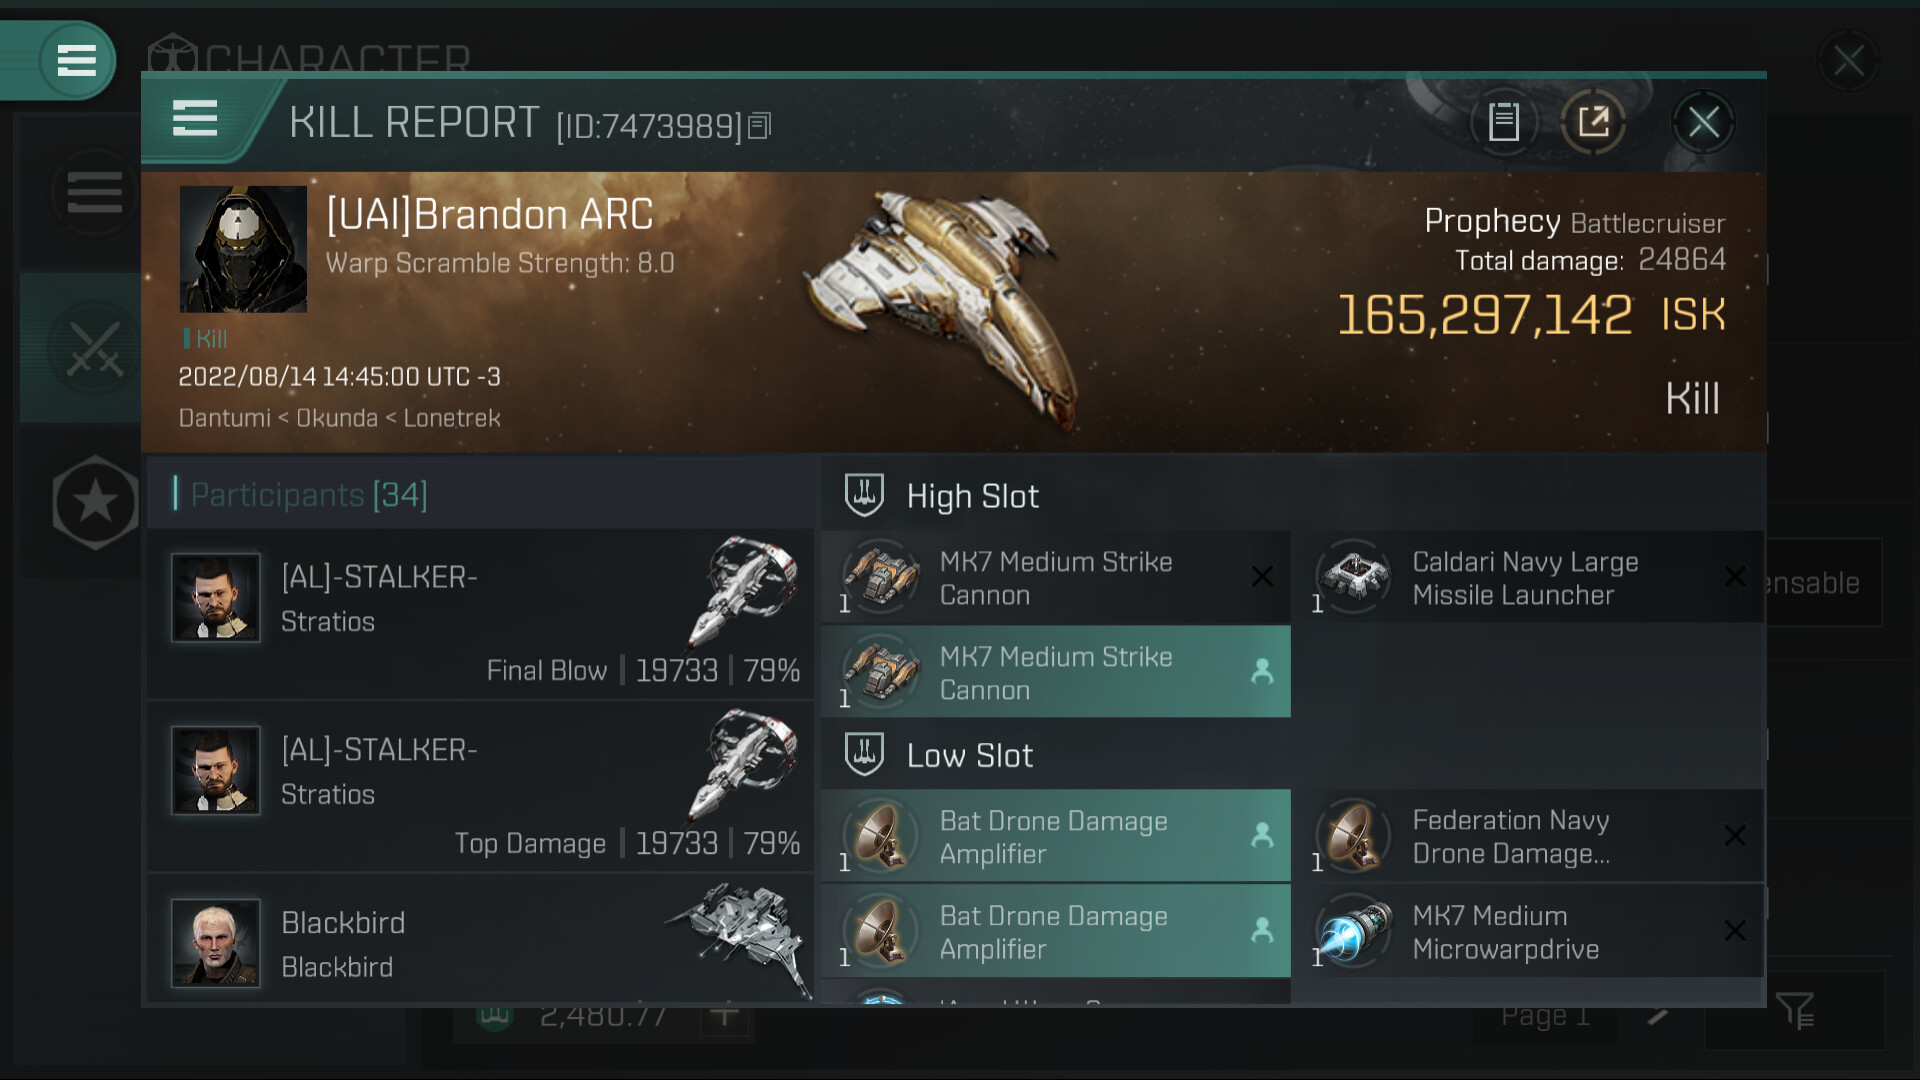Select first MK7 Medium Strike Cannon row

click(x=1056, y=577)
